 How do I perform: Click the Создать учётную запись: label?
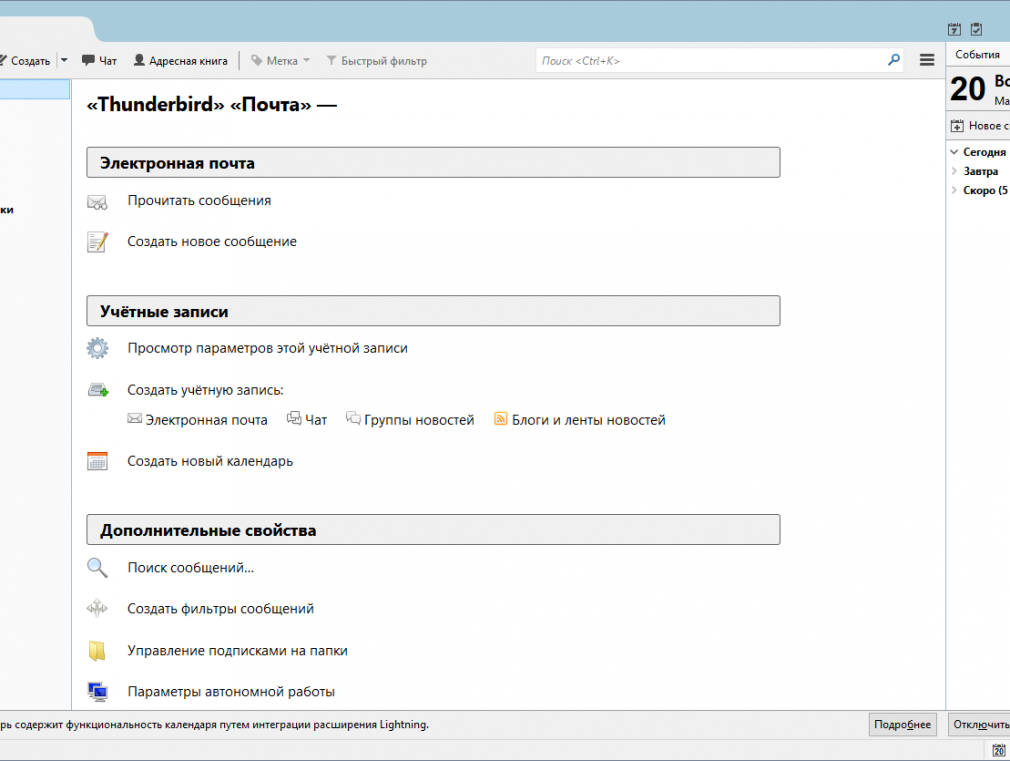205,390
